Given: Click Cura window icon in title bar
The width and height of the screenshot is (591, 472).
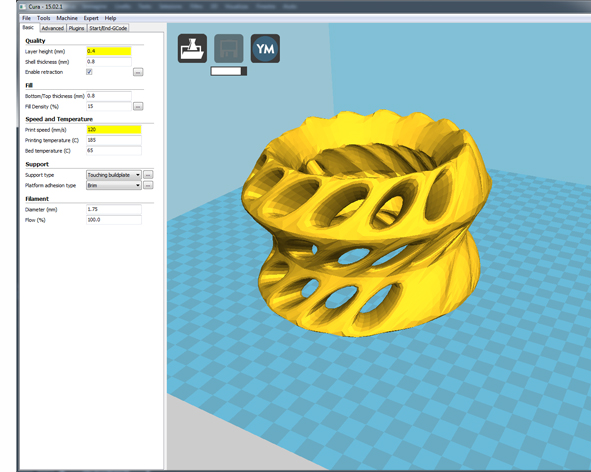Looking at the screenshot, I should point(22,7).
